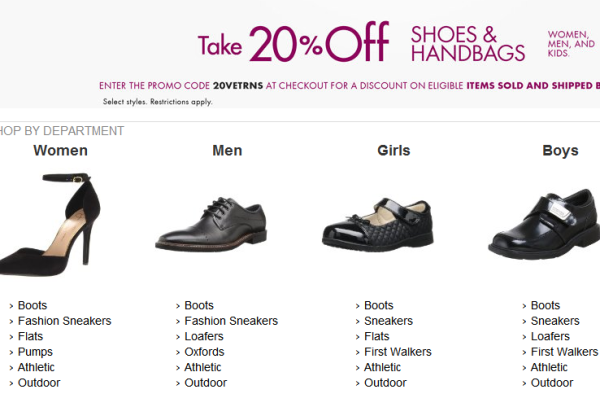Screen dimensions: 600x407
Task: Open the Boys department heading
Action: pyautogui.click(x=560, y=150)
